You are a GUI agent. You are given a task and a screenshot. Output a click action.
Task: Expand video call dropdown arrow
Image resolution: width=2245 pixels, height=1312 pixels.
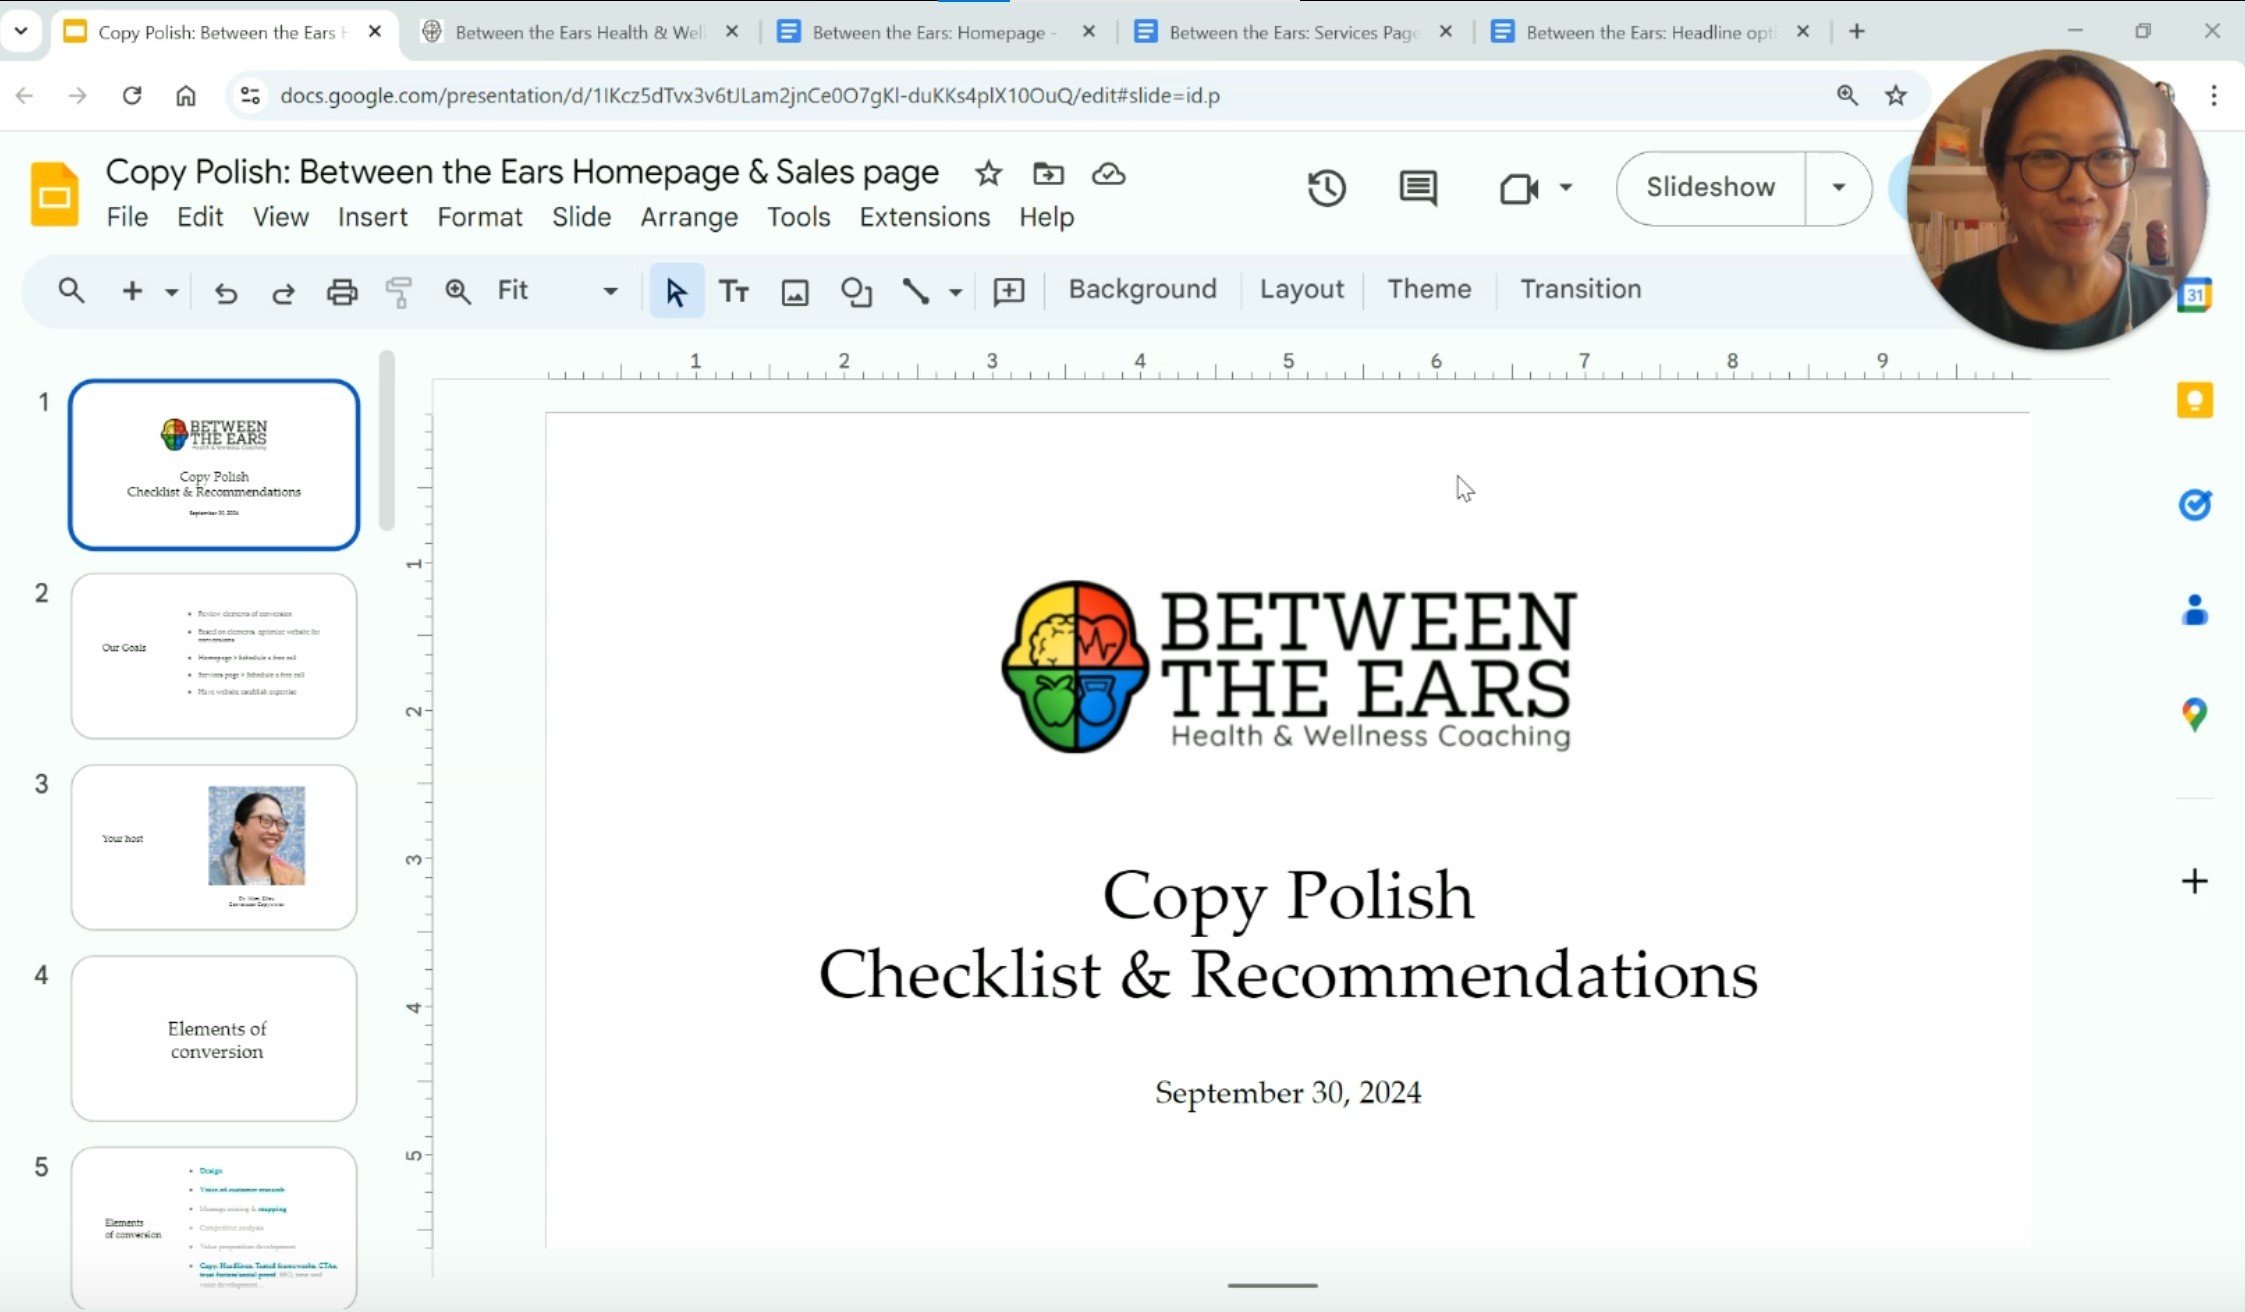[x=1566, y=188]
